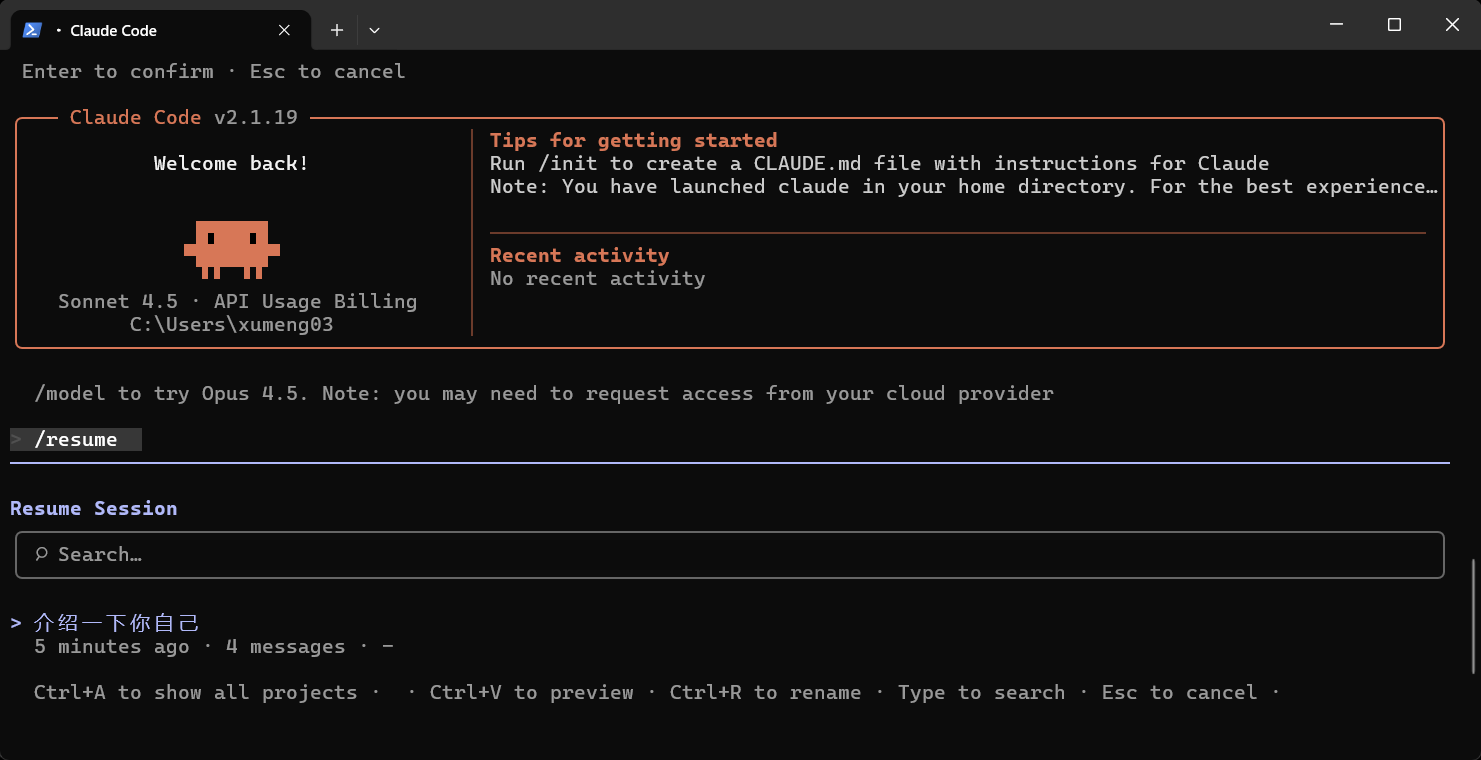The height and width of the screenshot is (760, 1481).
Task: Open a new terminal tab with the plus button
Action: click(x=337, y=30)
